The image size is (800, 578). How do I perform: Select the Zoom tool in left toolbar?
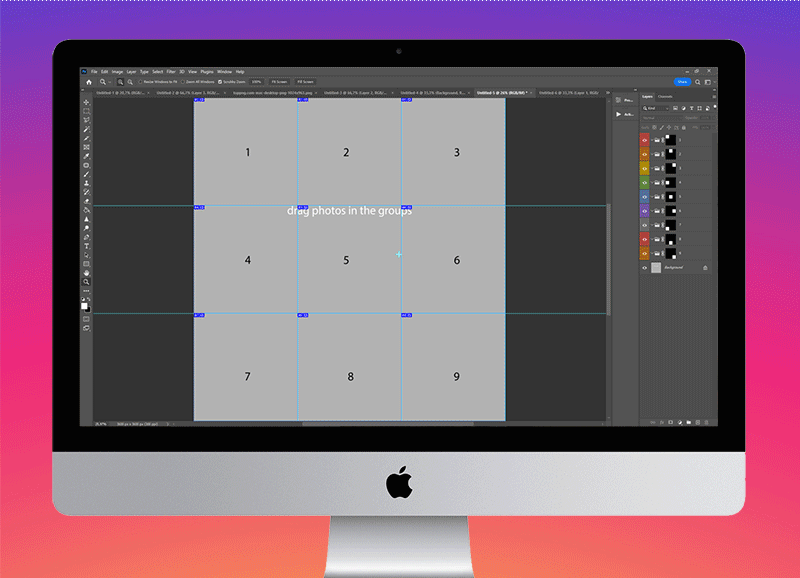click(86, 282)
